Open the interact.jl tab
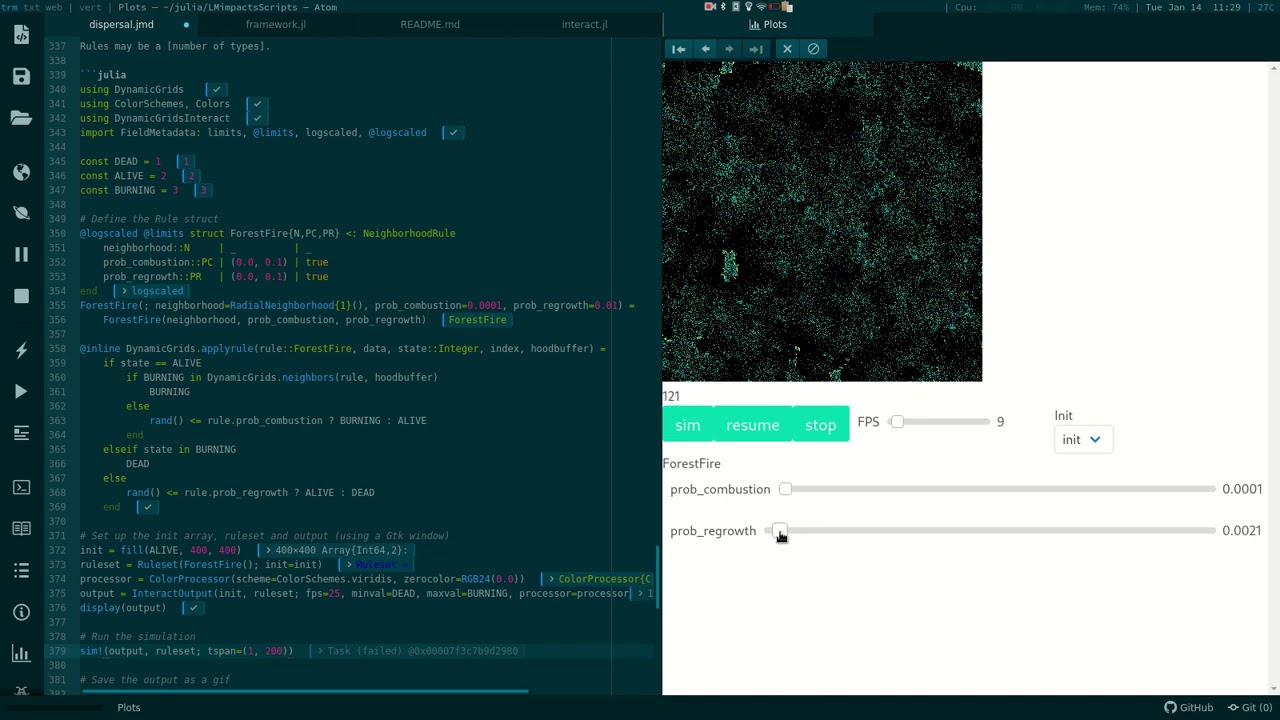This screenshot has height=720, width=1280. pyautogui.click(x=584, y=24)
